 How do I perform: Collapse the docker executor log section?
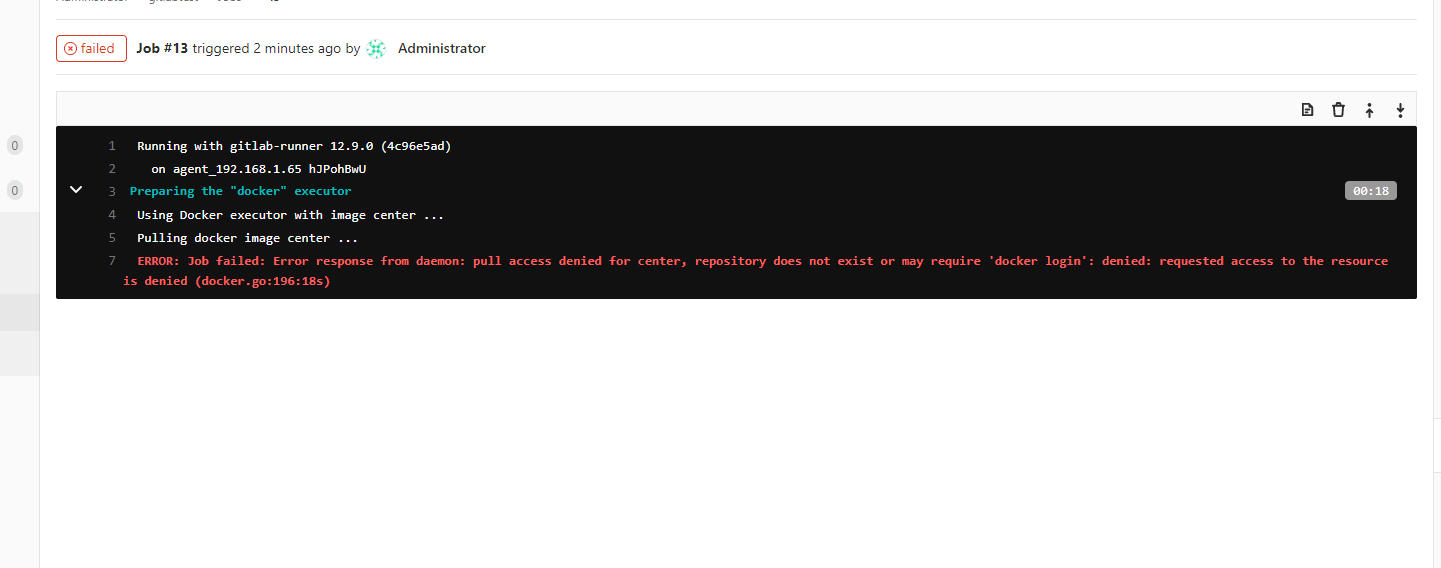pyautogui.click(x=76, y=189)
